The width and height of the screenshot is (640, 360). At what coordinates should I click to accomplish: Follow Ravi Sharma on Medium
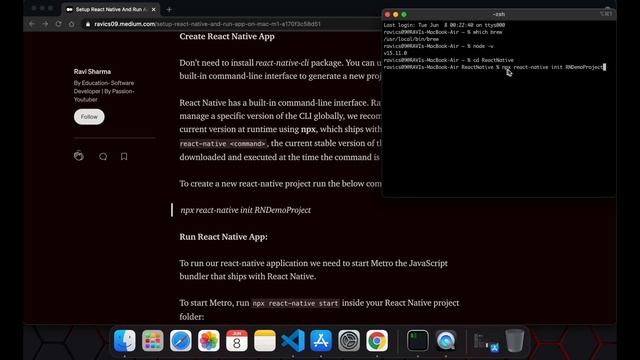[x=89, y=117]
